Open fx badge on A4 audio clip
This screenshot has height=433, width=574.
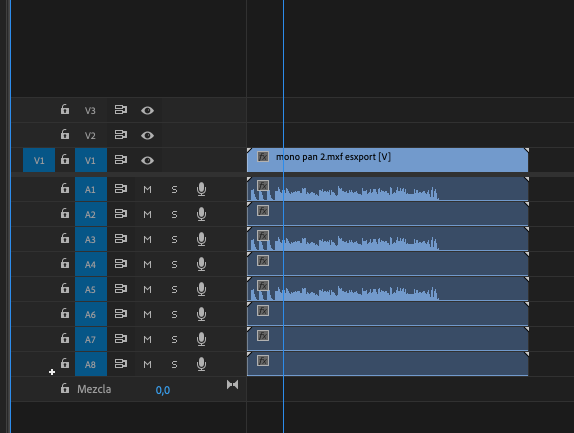pyautogui.click(x=263, y=261)
